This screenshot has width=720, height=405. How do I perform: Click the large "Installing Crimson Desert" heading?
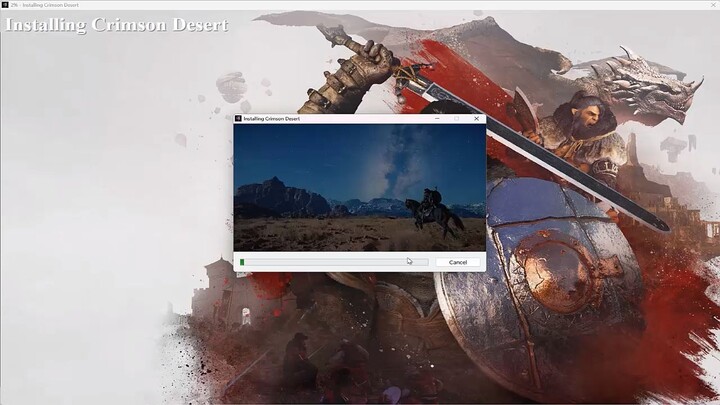(116, 24)
